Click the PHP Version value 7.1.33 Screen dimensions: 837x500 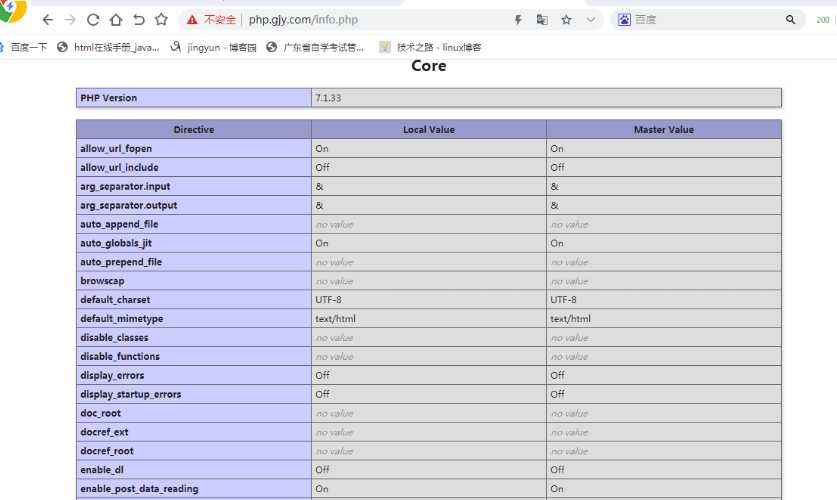pyautogui.click(x=328, y=98)
